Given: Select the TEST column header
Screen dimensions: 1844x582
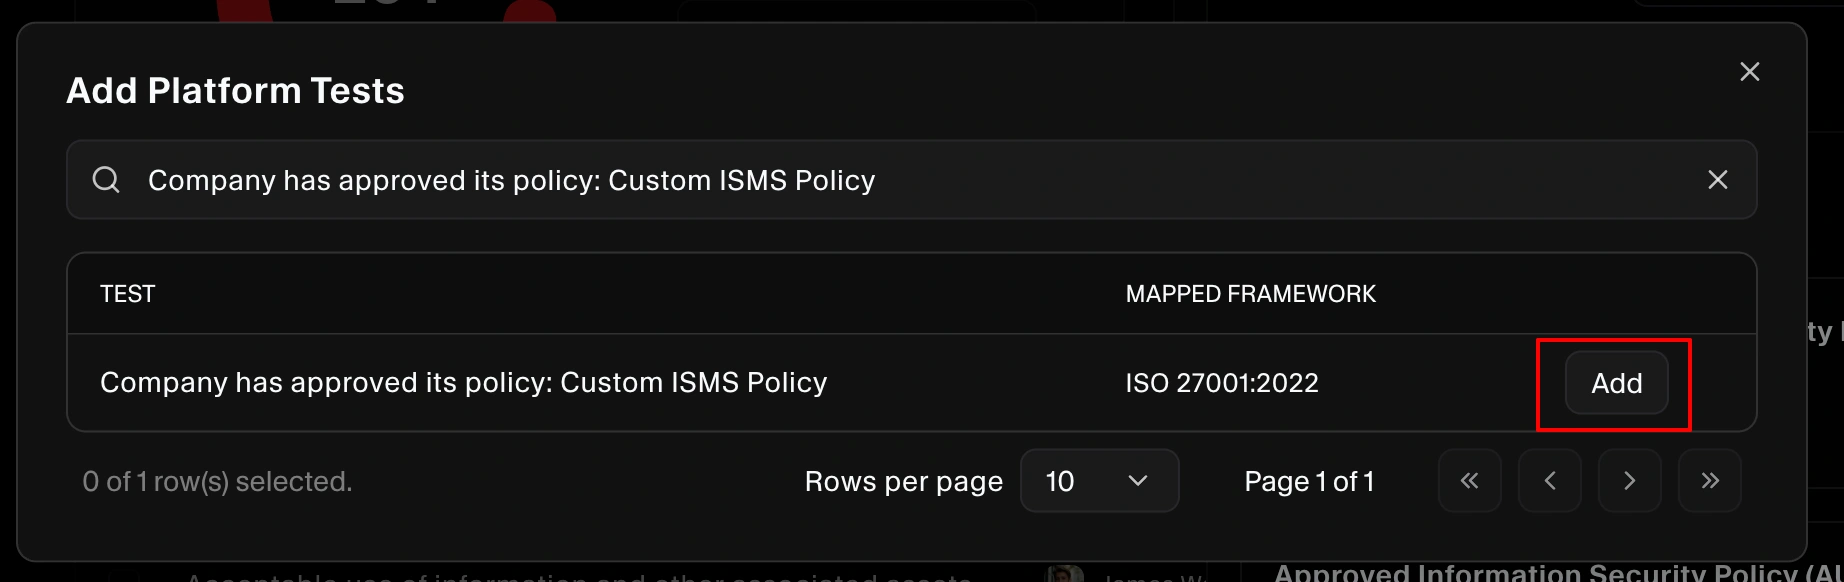Looking at the screenshot, I should (x=128, y=293).
